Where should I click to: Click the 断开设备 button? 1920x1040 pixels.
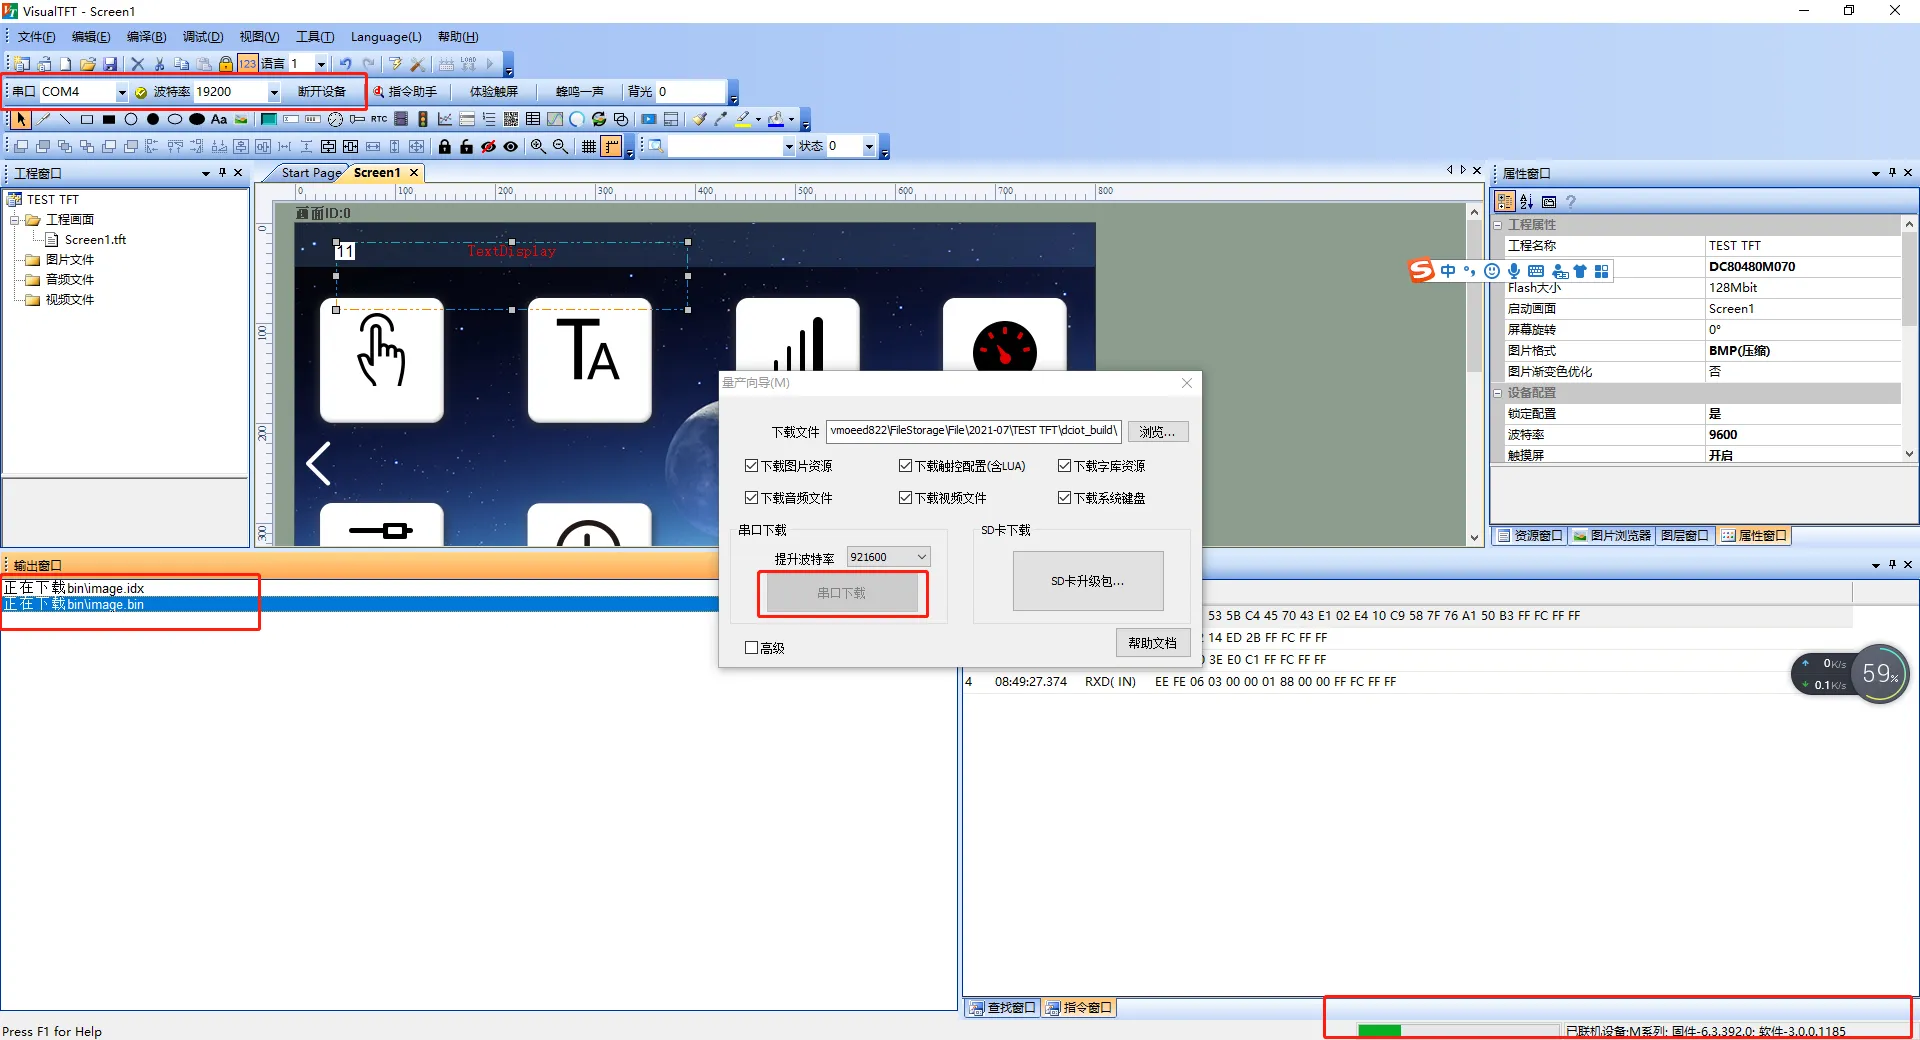pyautogui.click(x=322, y=92)
